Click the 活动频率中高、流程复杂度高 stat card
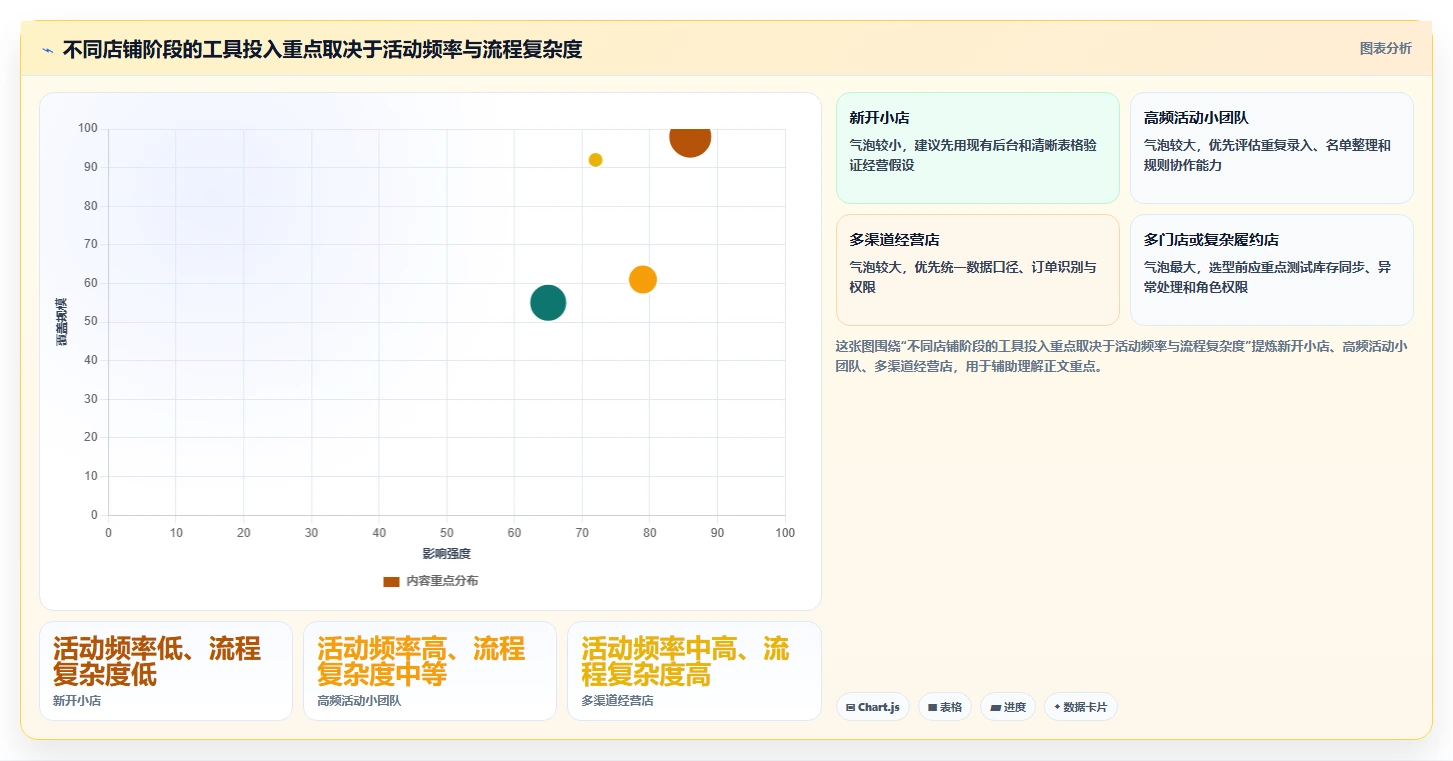 click(694, 671)
